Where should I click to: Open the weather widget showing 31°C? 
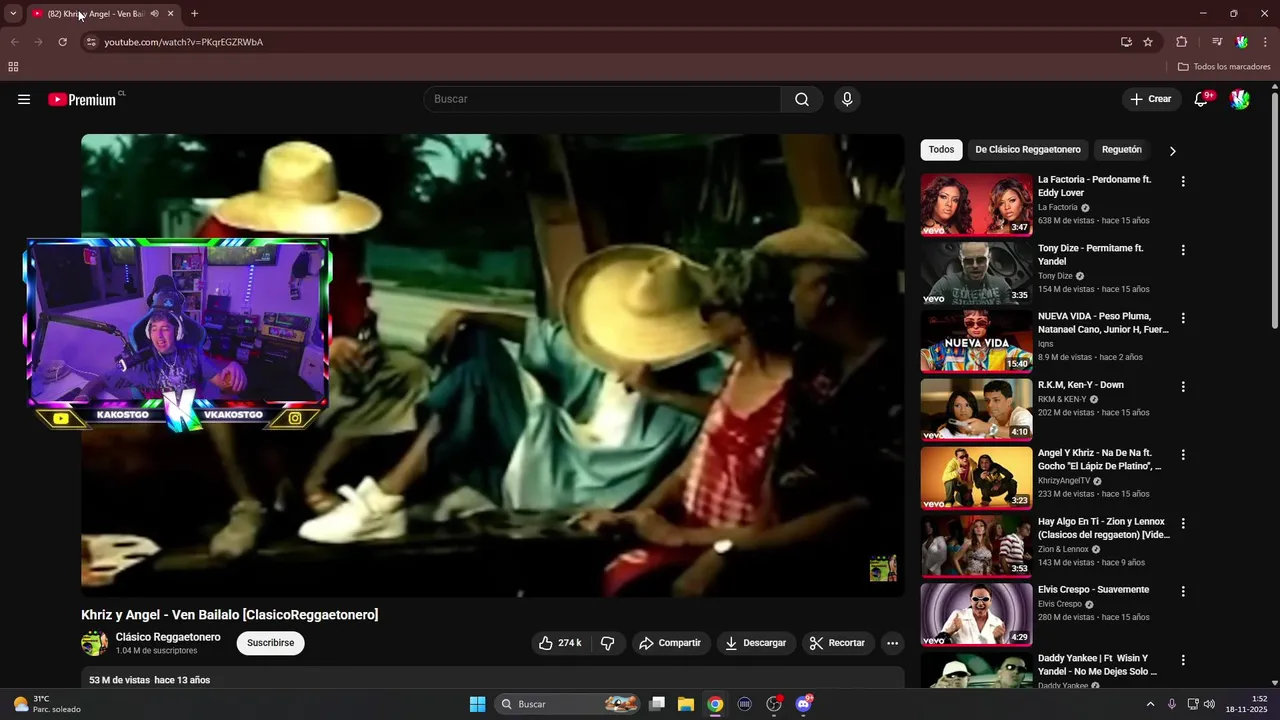point(47,704)
